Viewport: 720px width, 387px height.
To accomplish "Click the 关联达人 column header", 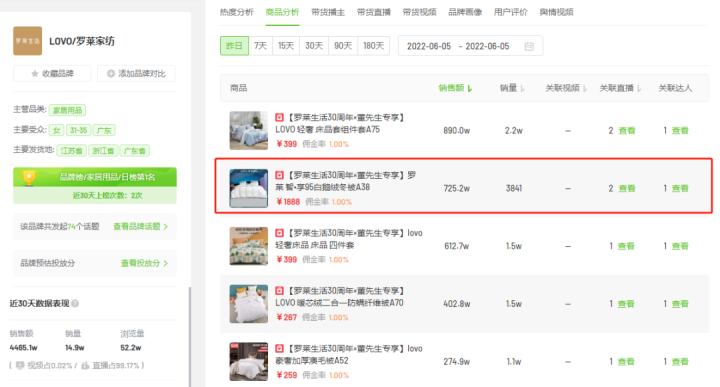I will click(675, 88).
